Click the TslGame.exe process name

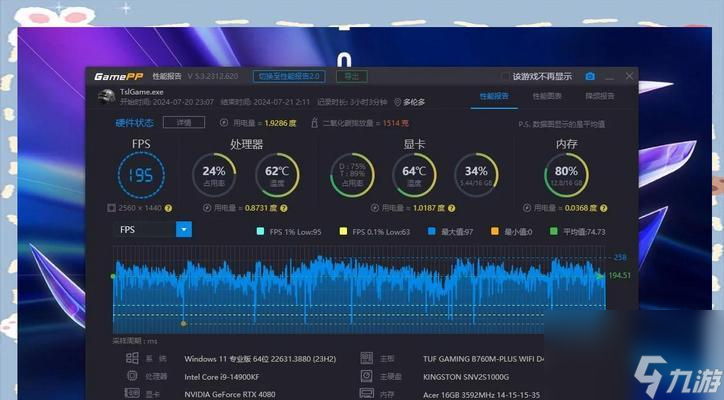[x=141, y=92]
